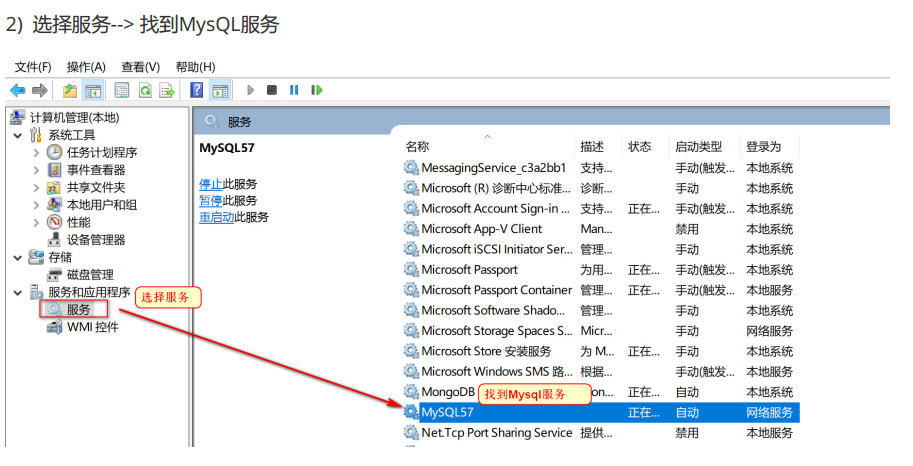The height and width of the screenshot is (466, 913).
Task: Click the Device Manager icon
Action: [54, 239]
